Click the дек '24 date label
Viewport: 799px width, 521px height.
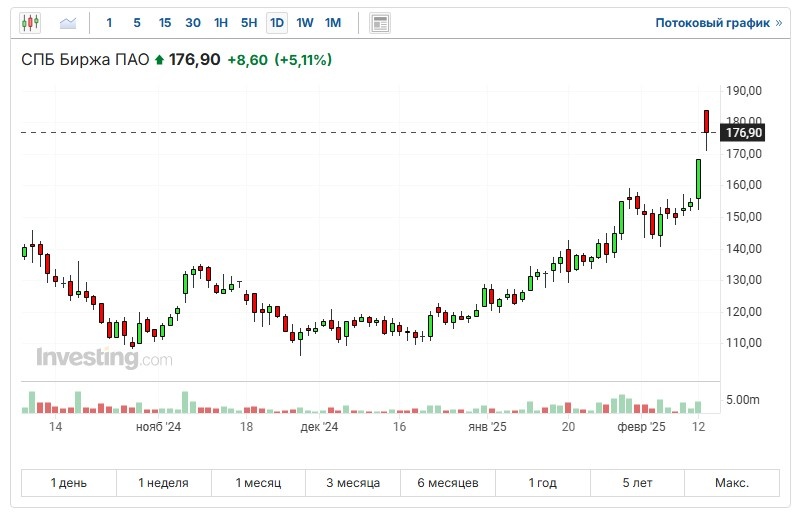[x=319, y=427]
